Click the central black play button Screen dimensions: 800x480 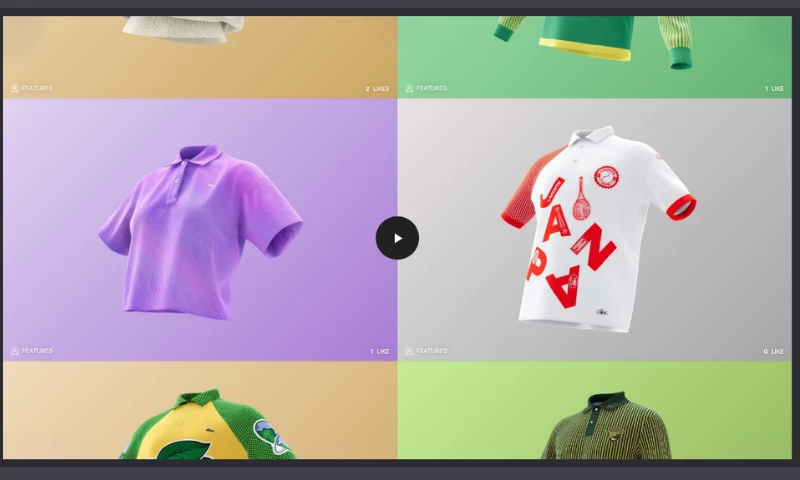click(x=397, y=238)
